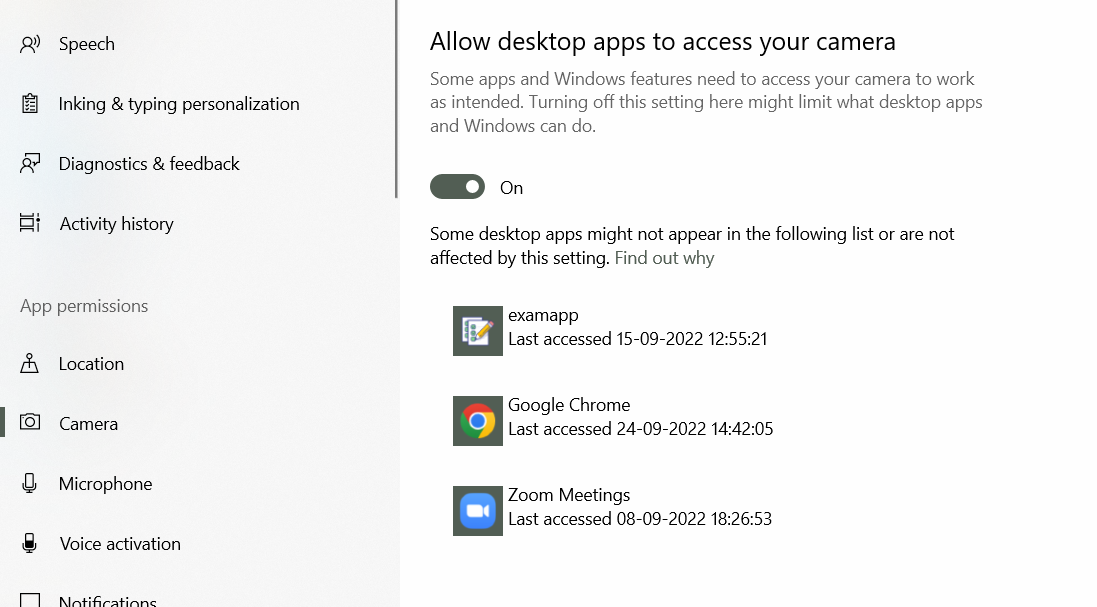Click the Camera icon in sidebar

tap(30, 424)
